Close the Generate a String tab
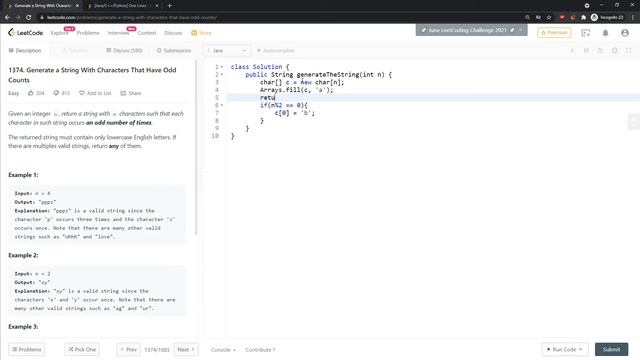 77,6
